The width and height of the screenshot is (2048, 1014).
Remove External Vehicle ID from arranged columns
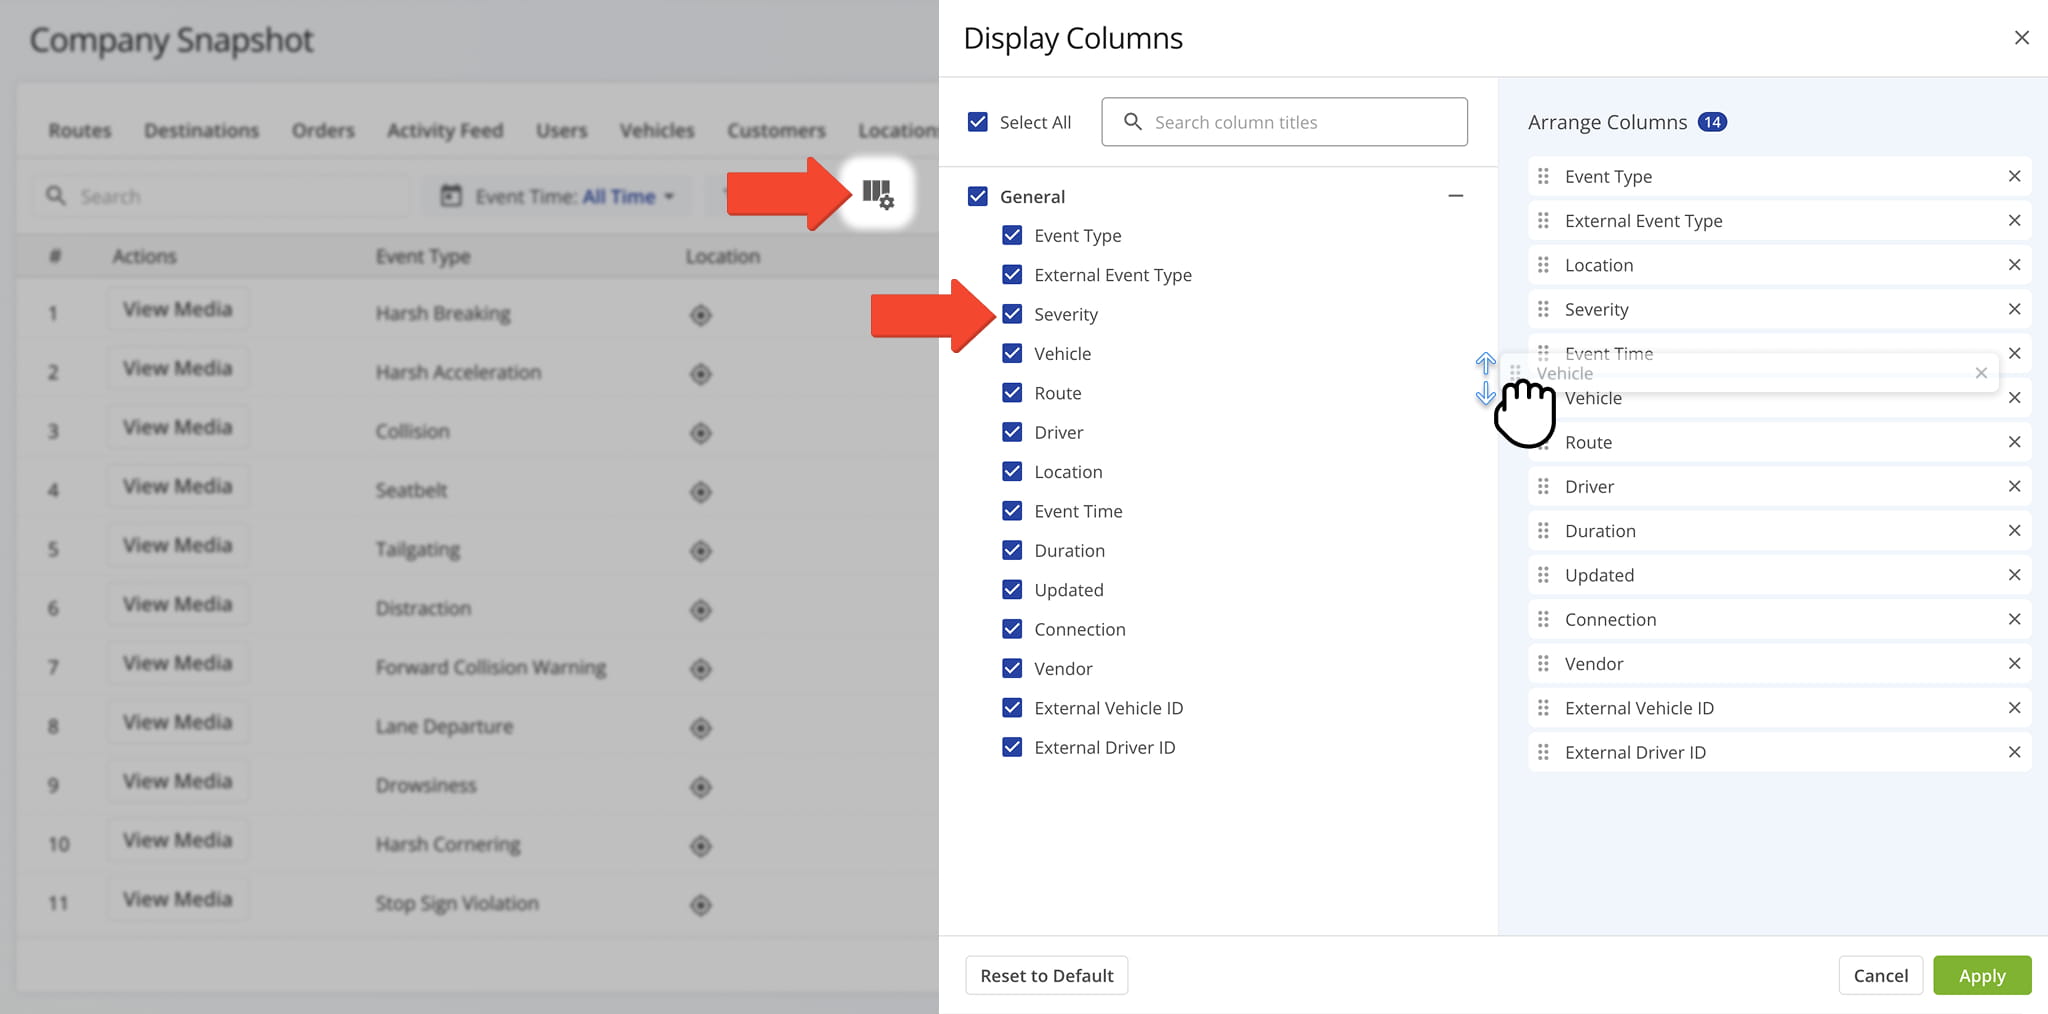pyautogui.click(x=2014, y=708)
